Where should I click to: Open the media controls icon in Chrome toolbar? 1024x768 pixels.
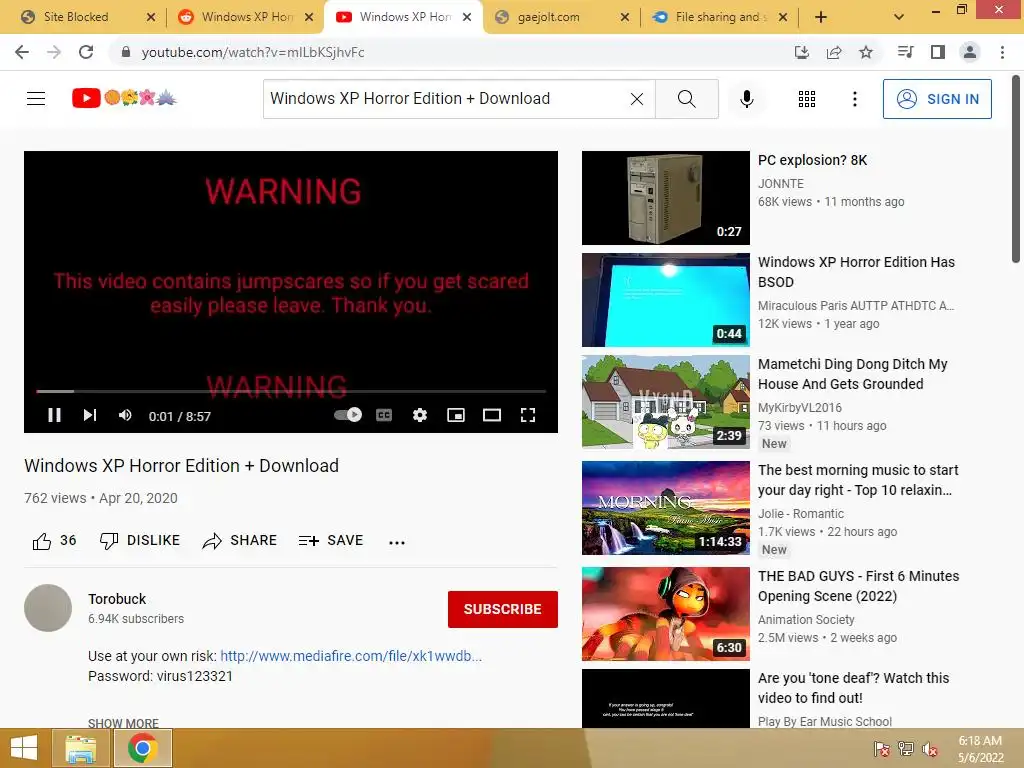(x=905, y=52)
